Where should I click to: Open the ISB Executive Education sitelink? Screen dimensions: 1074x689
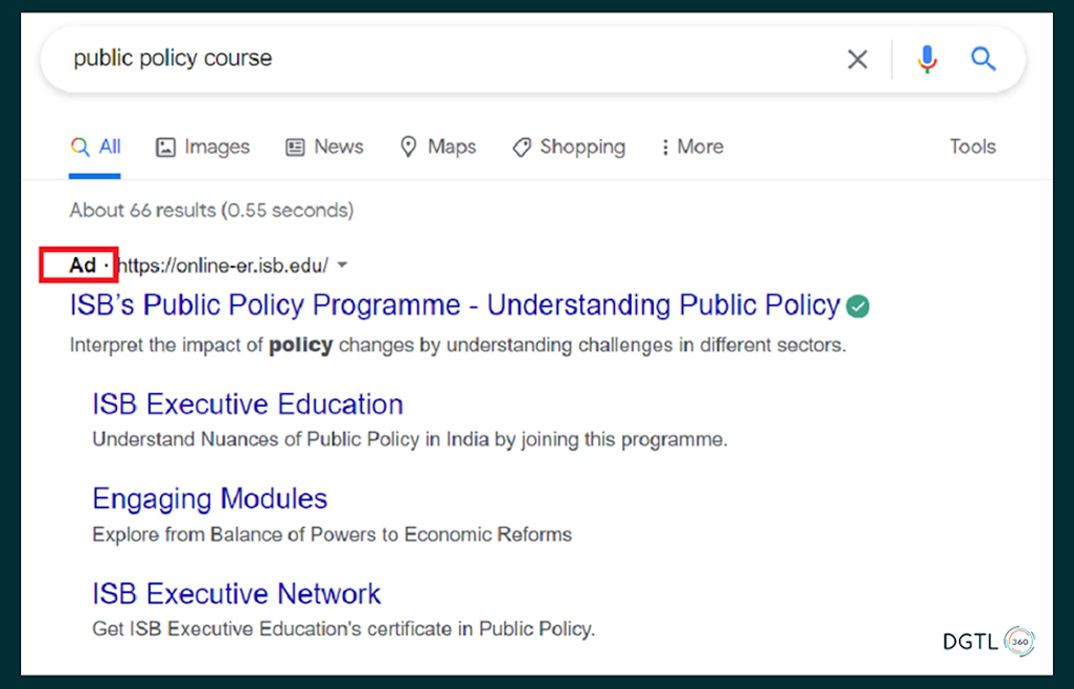pyautogui.click(x=247, y=404)
